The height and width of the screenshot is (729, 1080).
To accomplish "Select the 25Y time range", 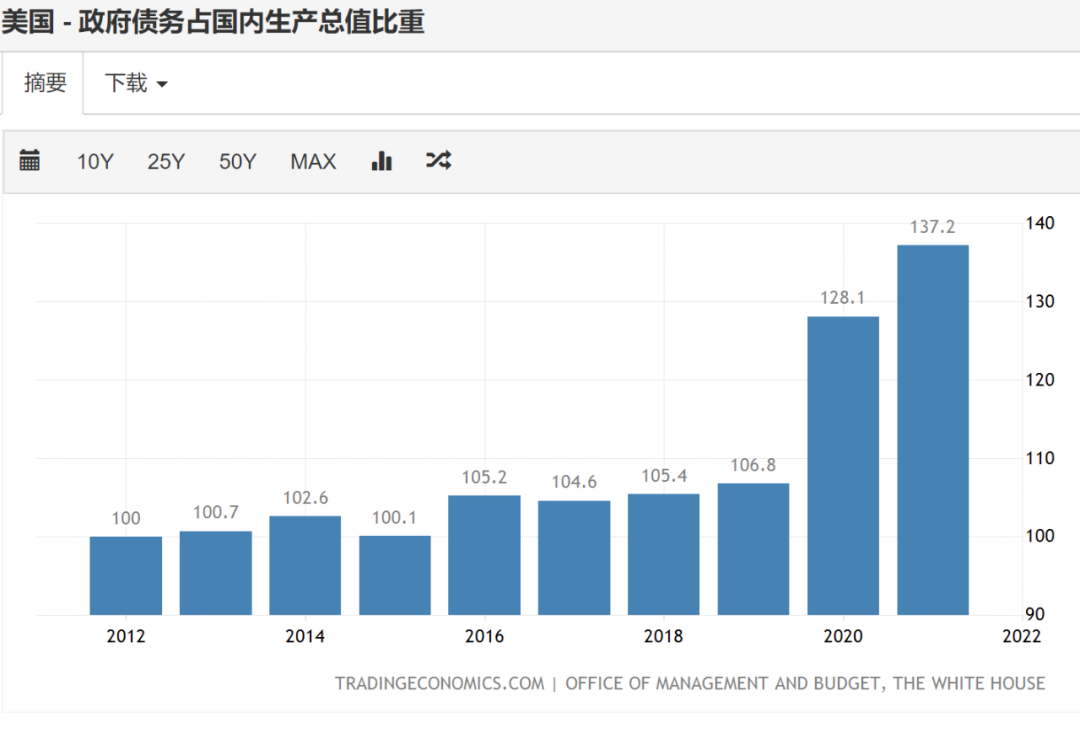I will coord(166,161).
